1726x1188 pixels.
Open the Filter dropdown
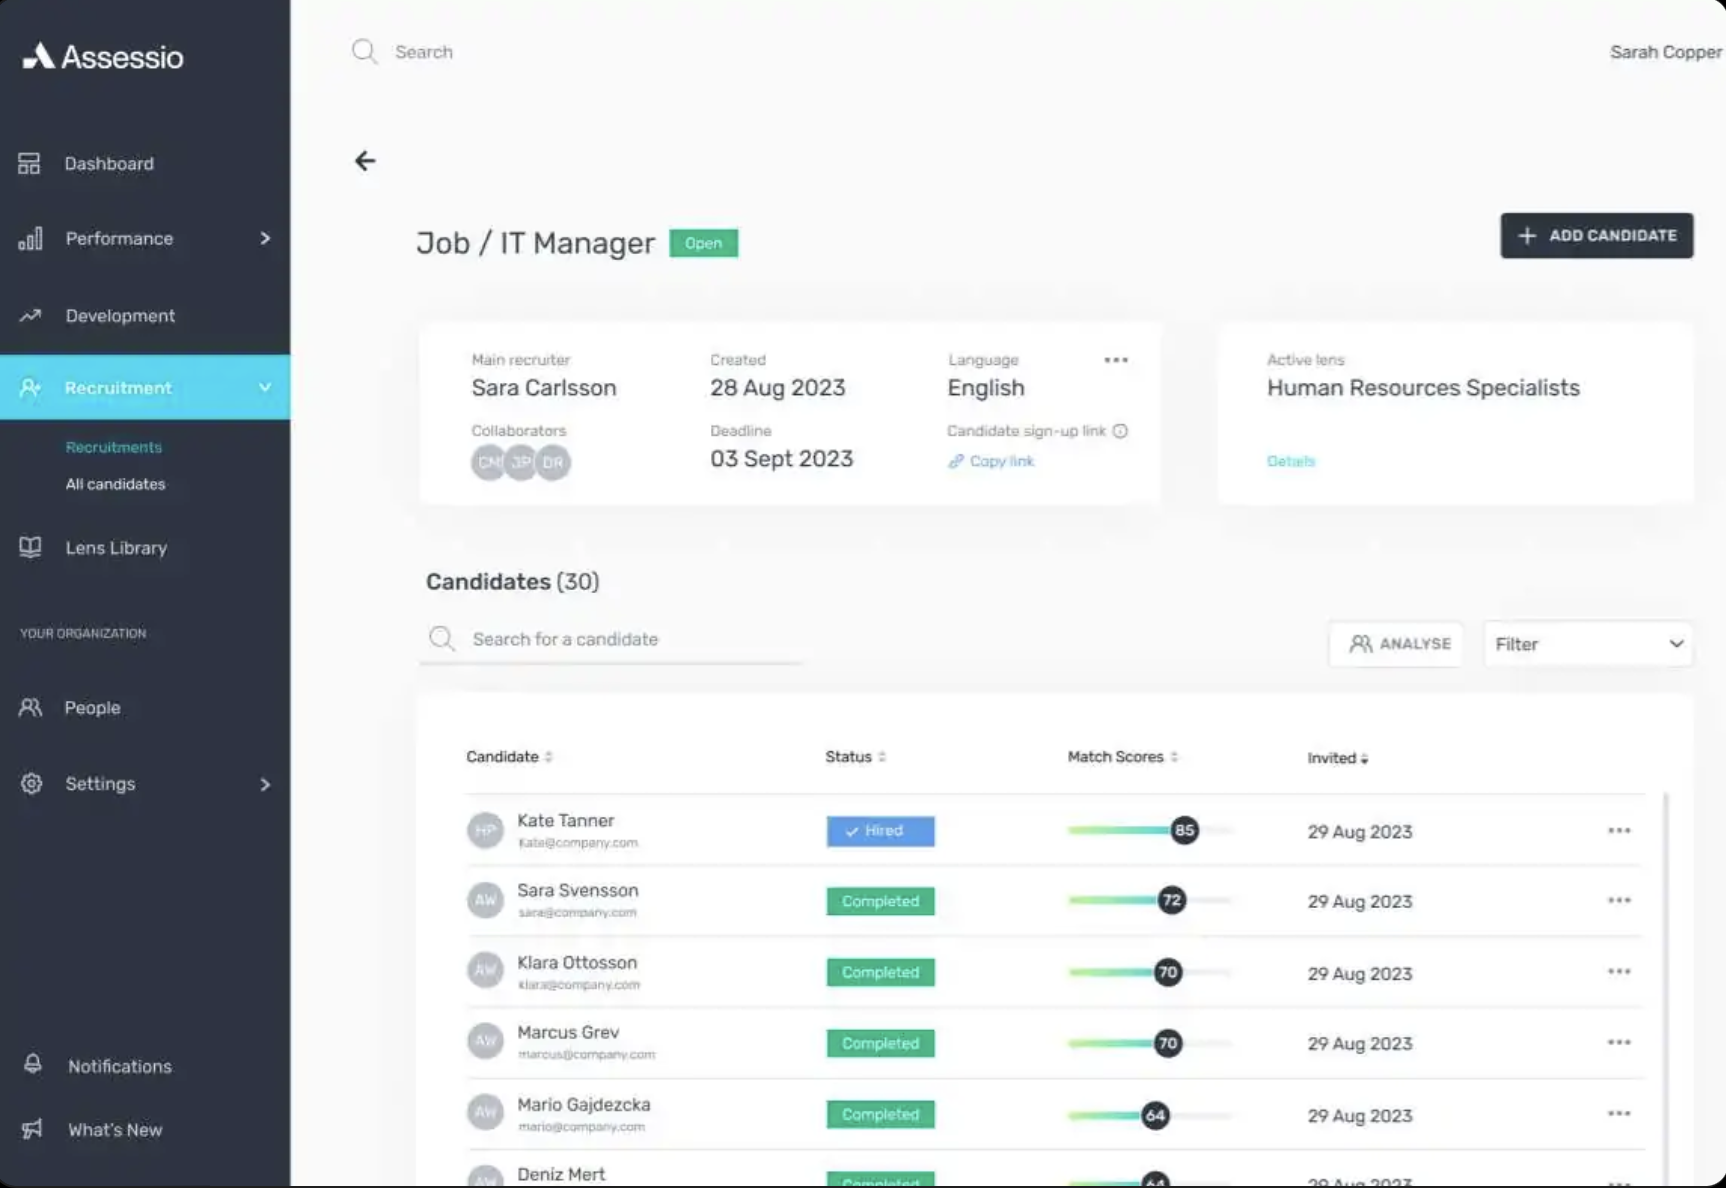pyautogui.click(x=1587, y=644)
